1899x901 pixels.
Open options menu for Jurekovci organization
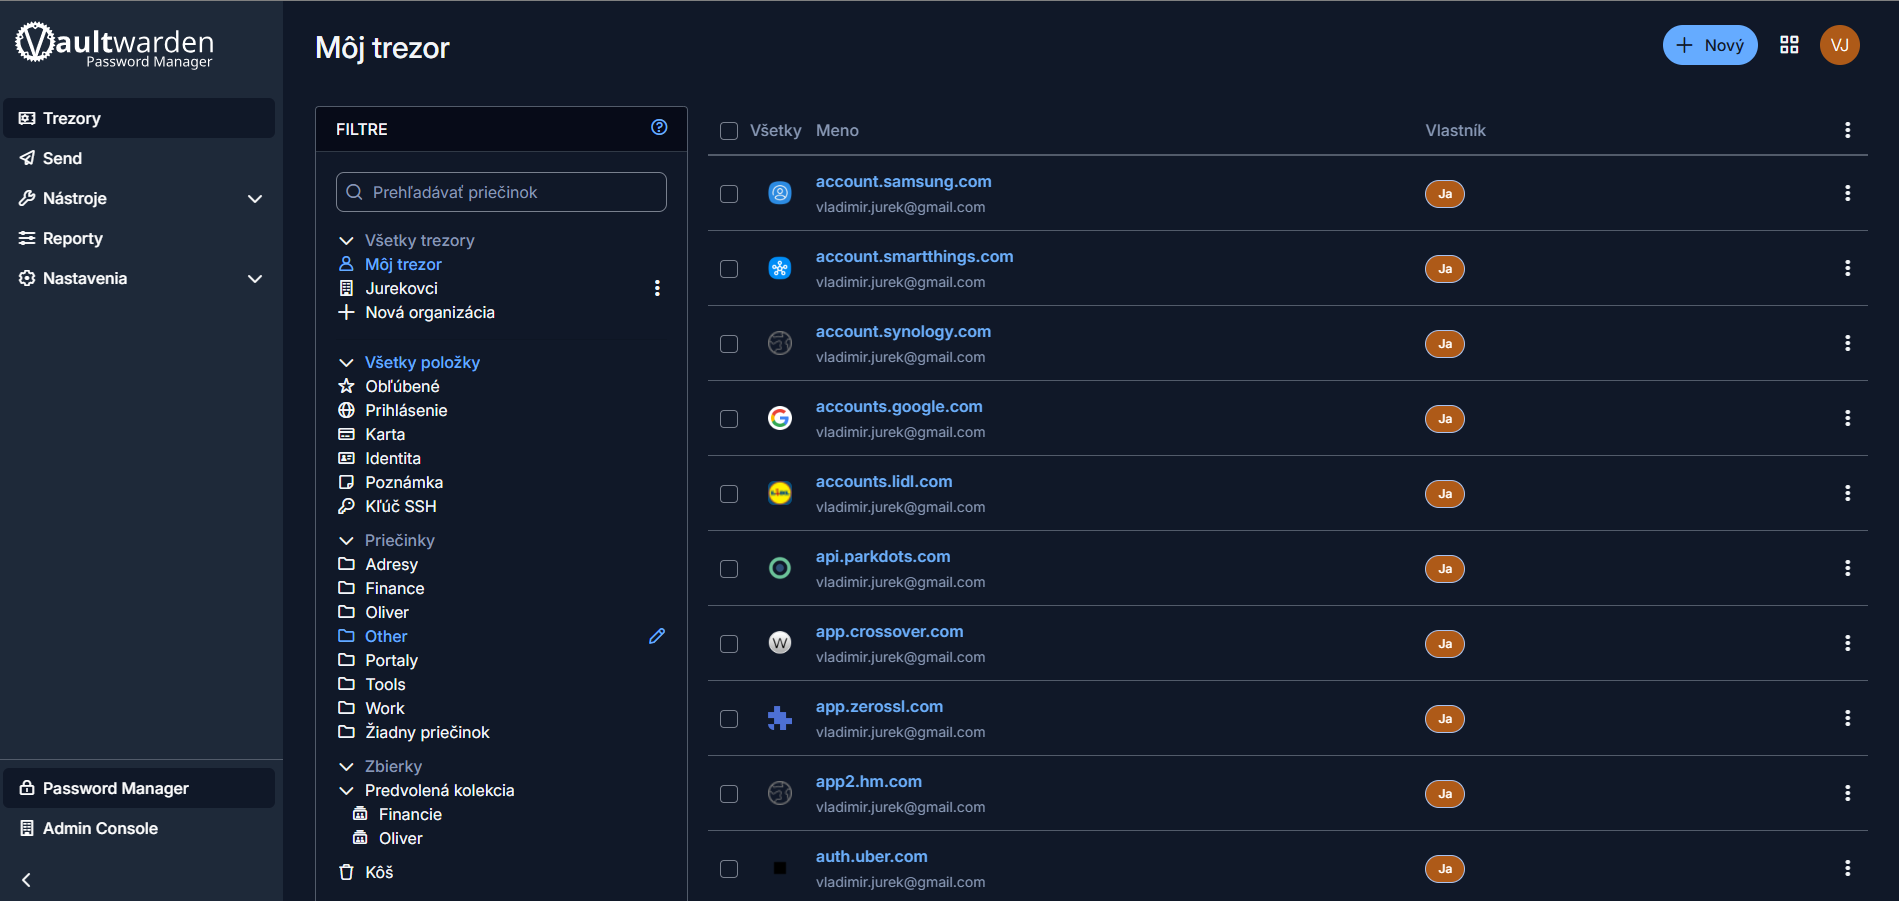(657, 288)
